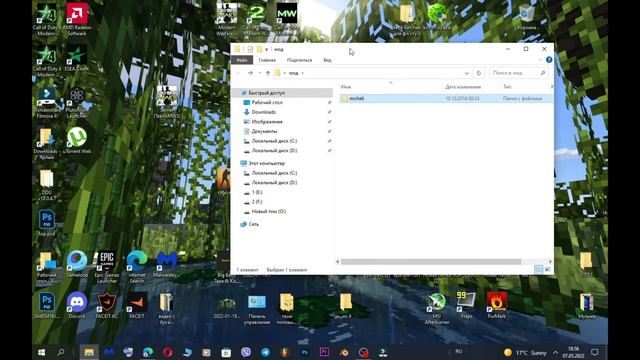Open the quick access toolbar customize dropdown
This screenshot has height=360, width=640.
point(266,49)
